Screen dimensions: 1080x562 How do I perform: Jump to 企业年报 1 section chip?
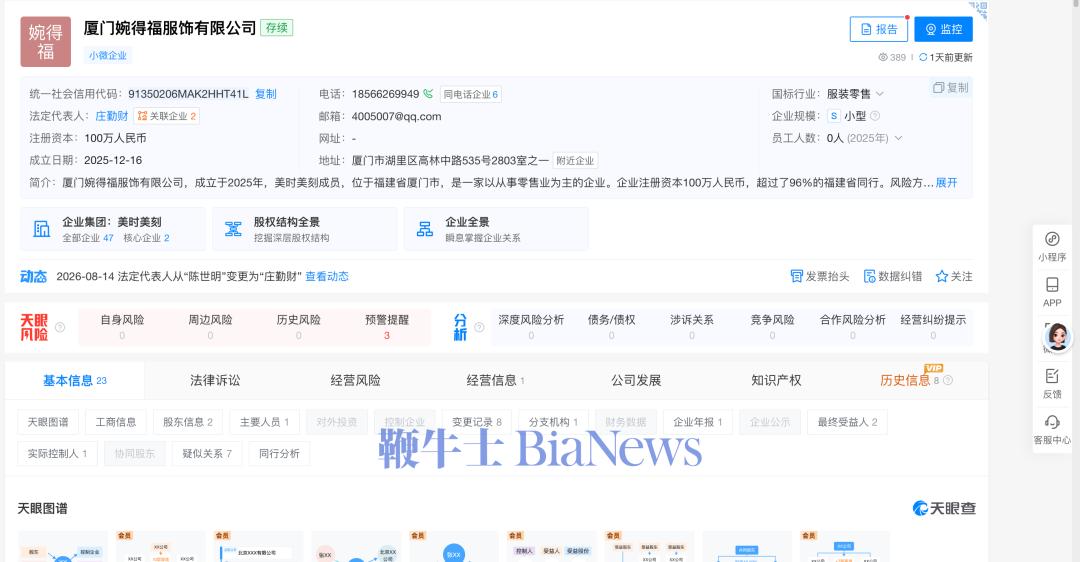[x=698, y=422]
